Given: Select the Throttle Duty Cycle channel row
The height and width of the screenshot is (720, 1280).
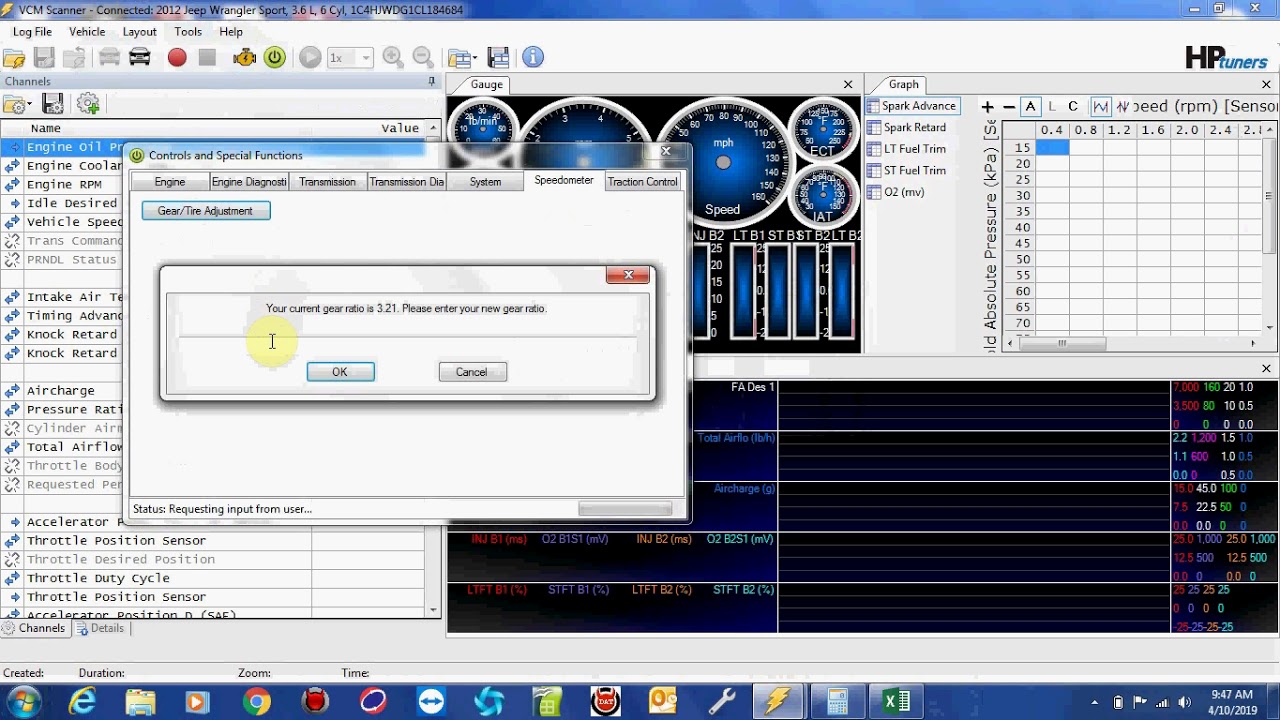Looking at the screenshot, I should click(x=220, y=578).
